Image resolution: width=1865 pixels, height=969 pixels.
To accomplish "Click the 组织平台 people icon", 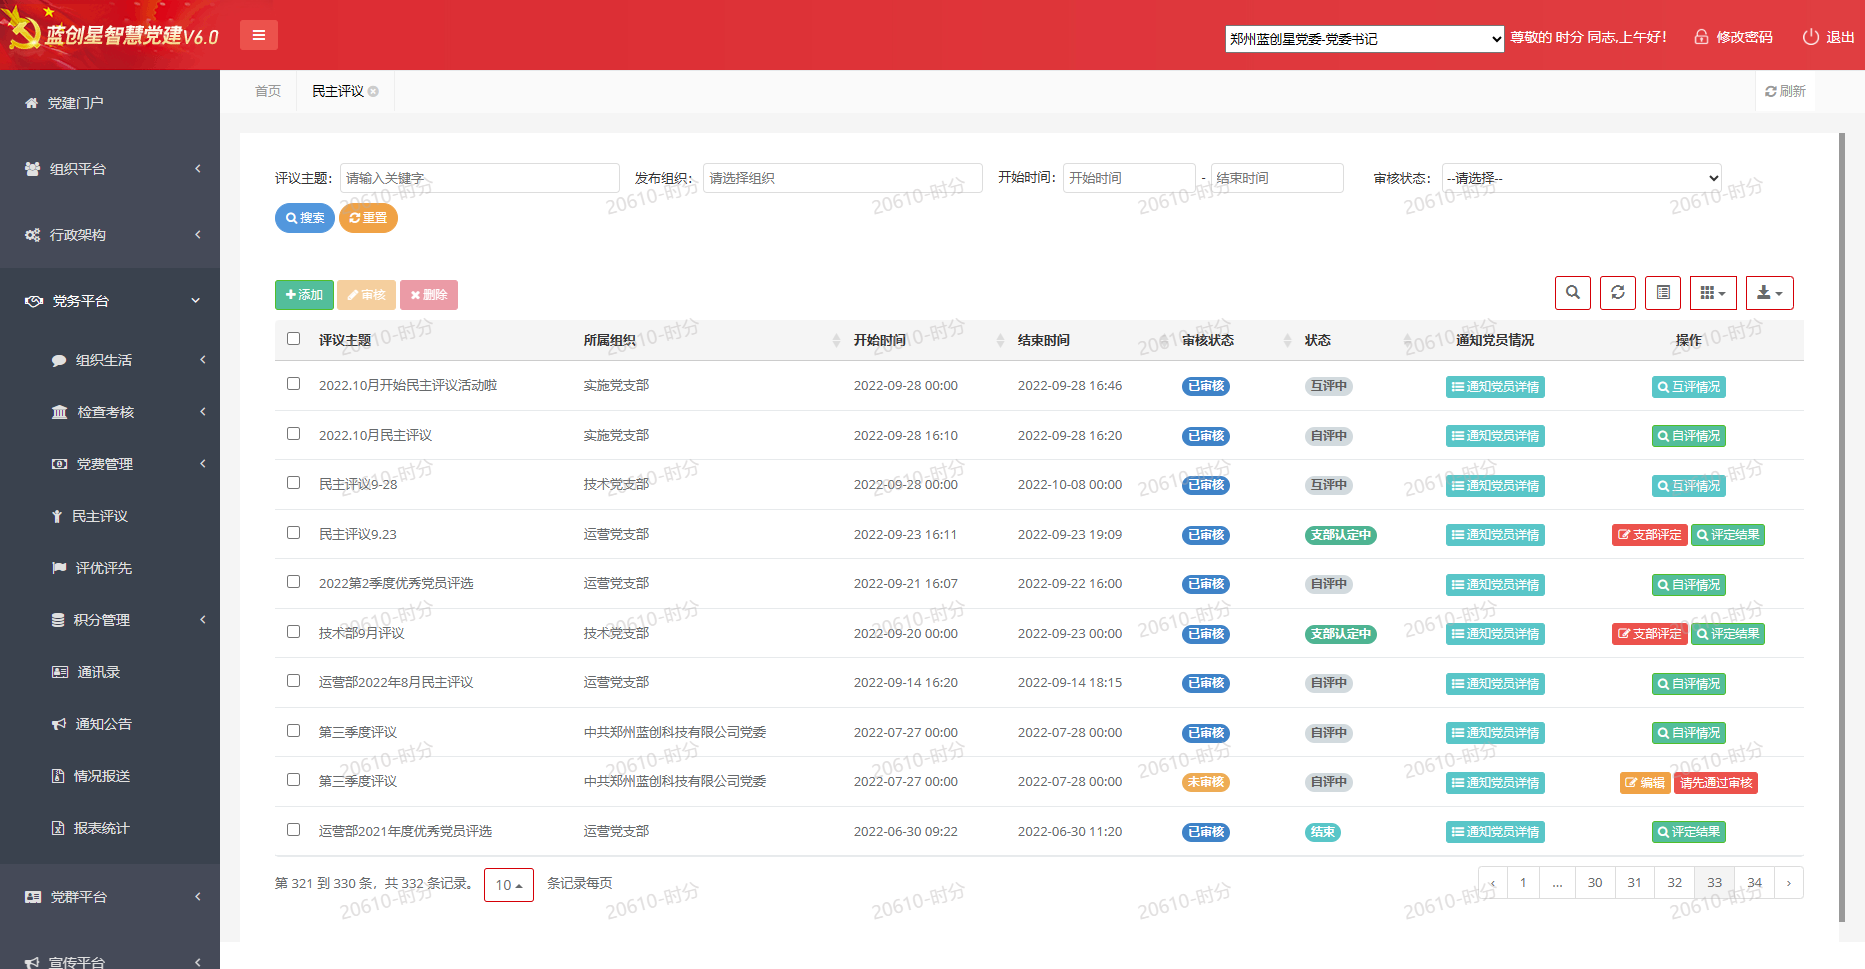I will pyautogui.click(x=32, y=169).
